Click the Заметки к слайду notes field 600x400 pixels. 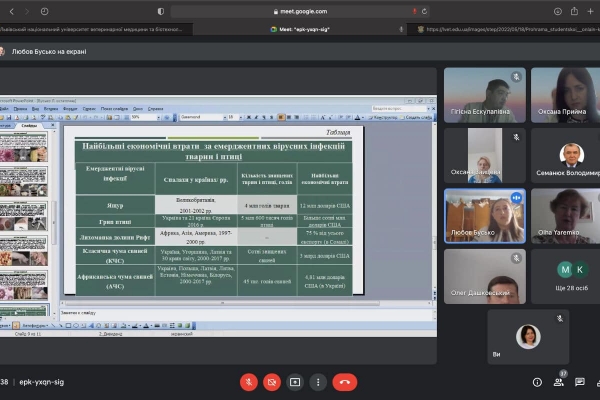(x=246, y=313)
